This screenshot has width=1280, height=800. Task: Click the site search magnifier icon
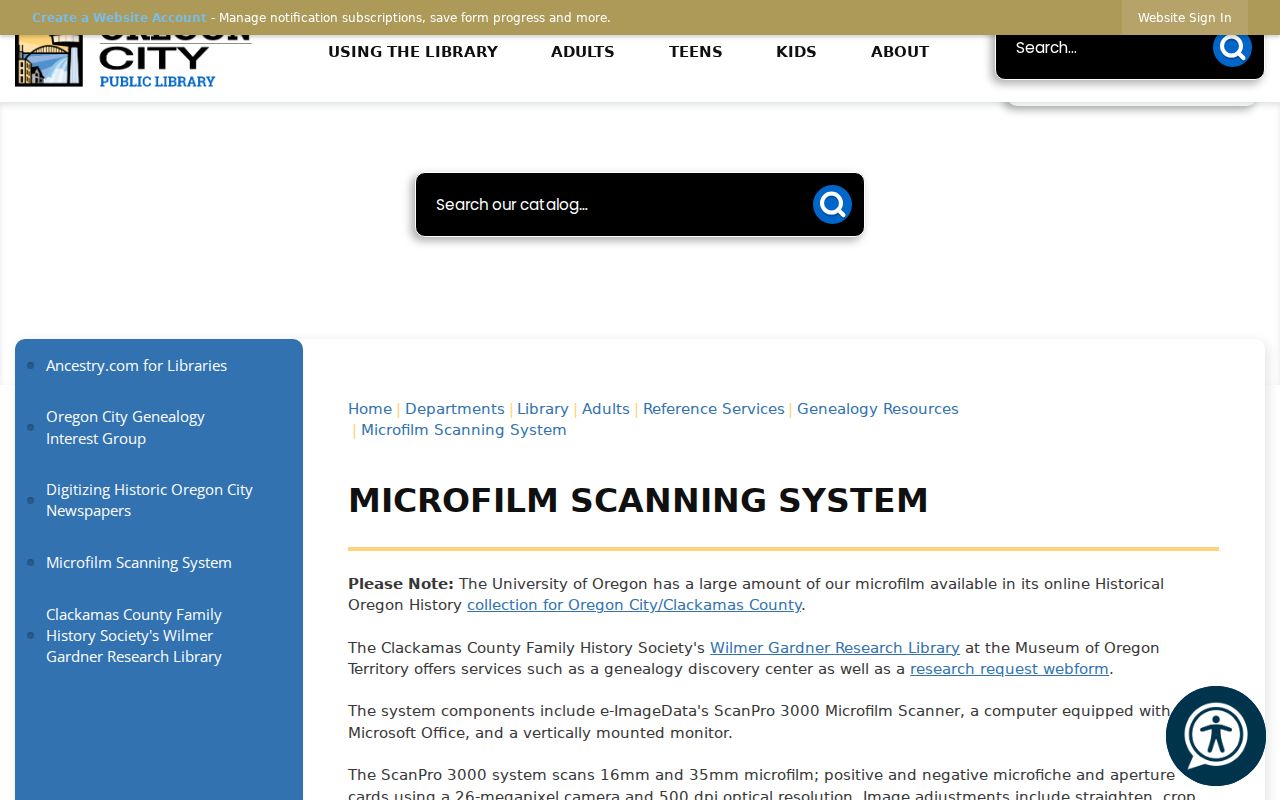[1232, 47]
